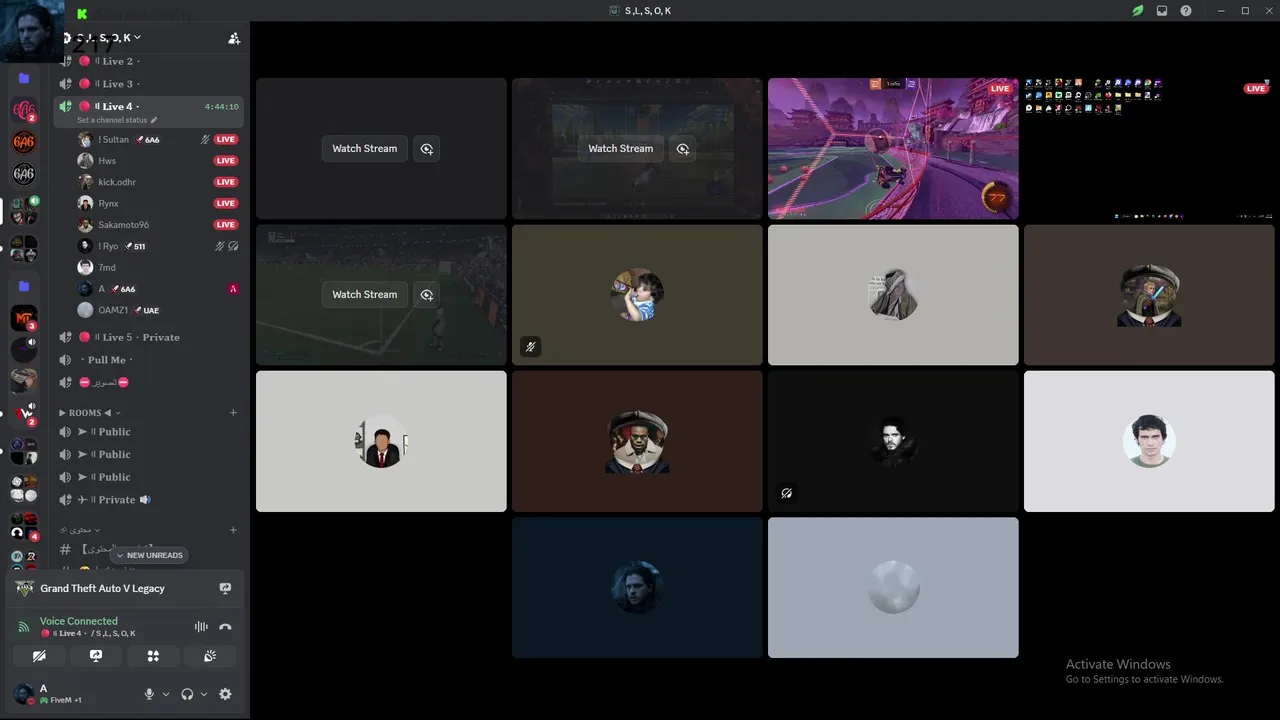Click LIVE badge next to Sakamoto96
This screenshot has width=1280, height=720.
(226, 225)
